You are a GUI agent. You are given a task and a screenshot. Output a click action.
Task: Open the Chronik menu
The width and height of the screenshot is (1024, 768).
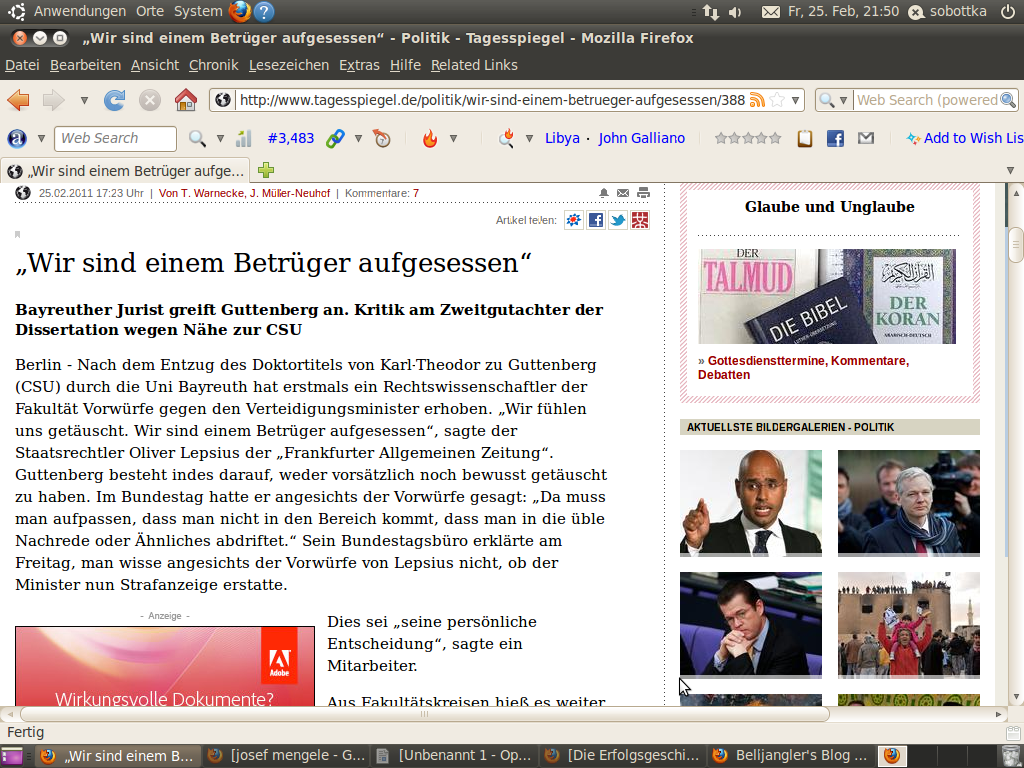click(x=214, y=65)
